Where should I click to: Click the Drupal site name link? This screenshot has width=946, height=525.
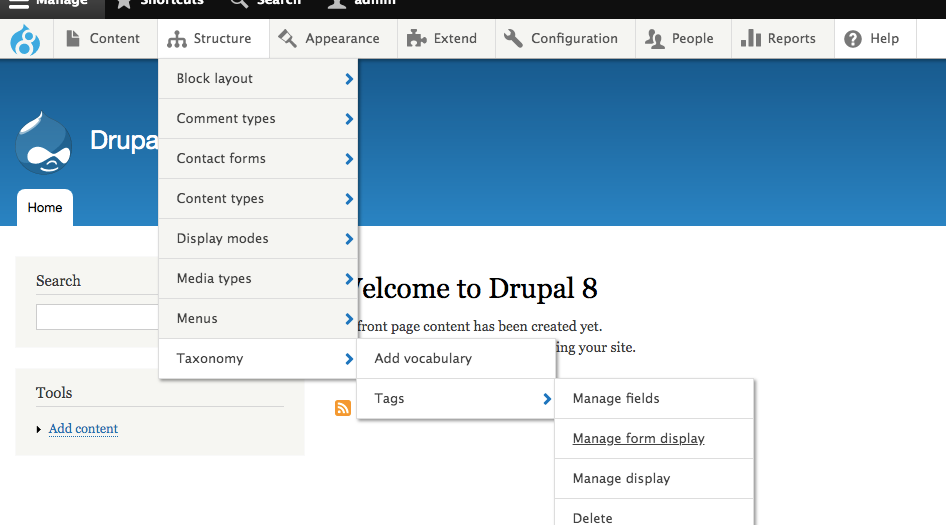[124, 140]
